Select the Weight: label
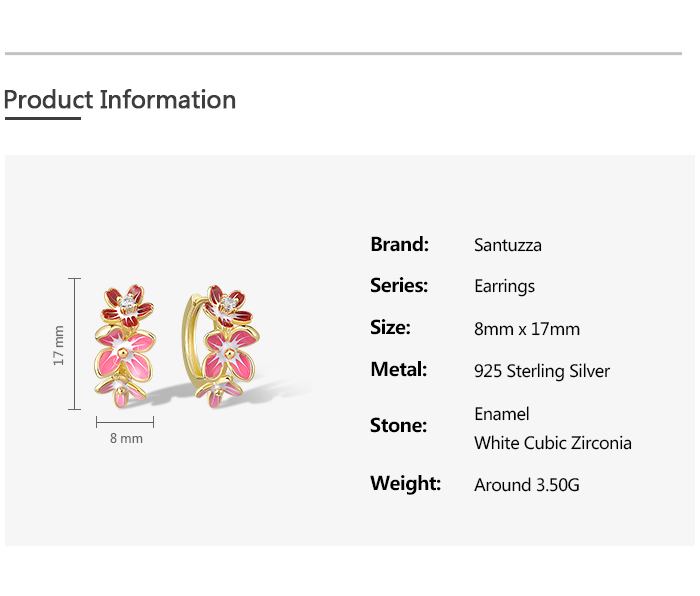 coord(405,483)
